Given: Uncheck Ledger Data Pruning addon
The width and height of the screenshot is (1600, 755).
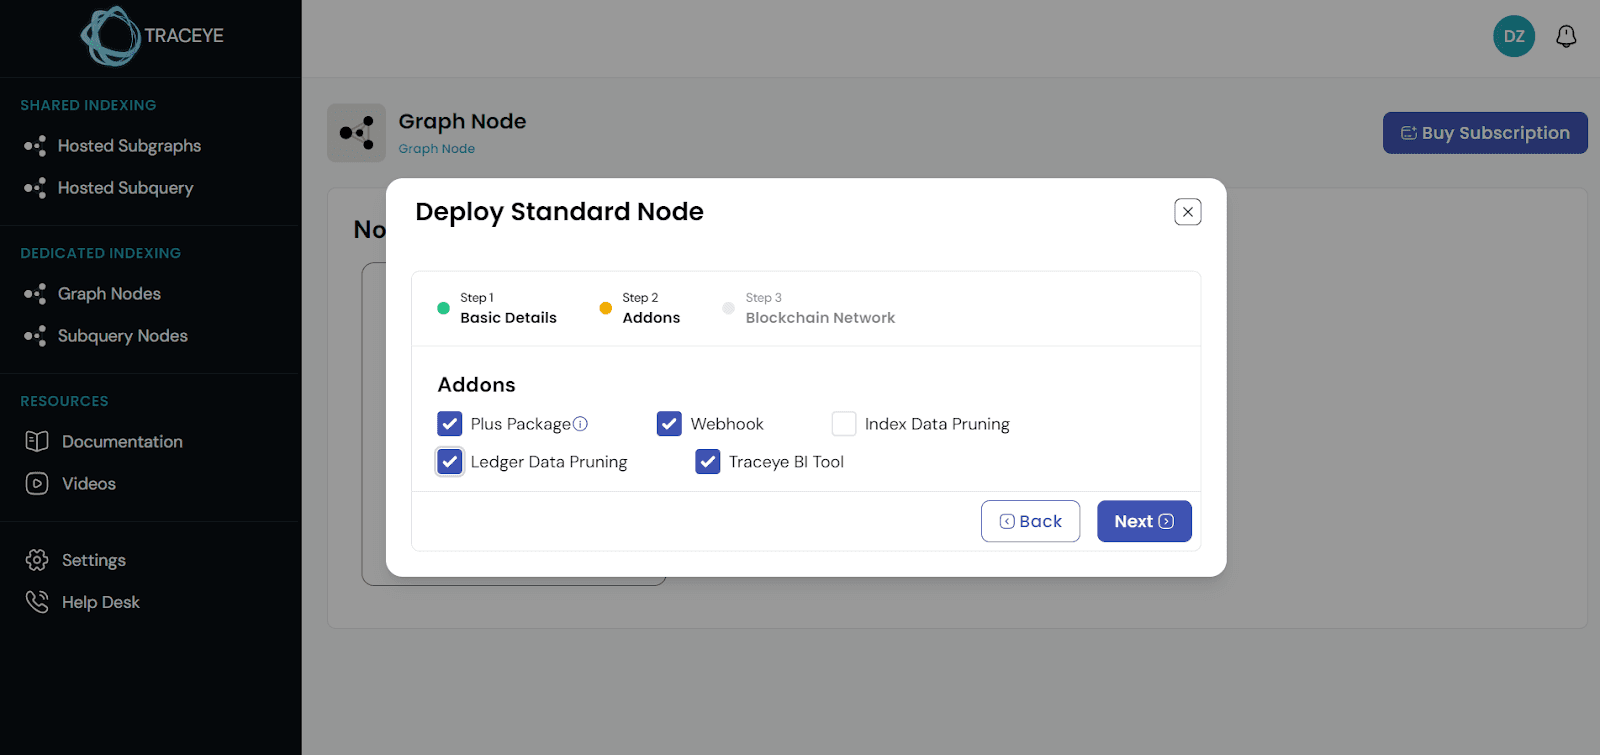Looking at the screenshot, I should click(450, 462).
